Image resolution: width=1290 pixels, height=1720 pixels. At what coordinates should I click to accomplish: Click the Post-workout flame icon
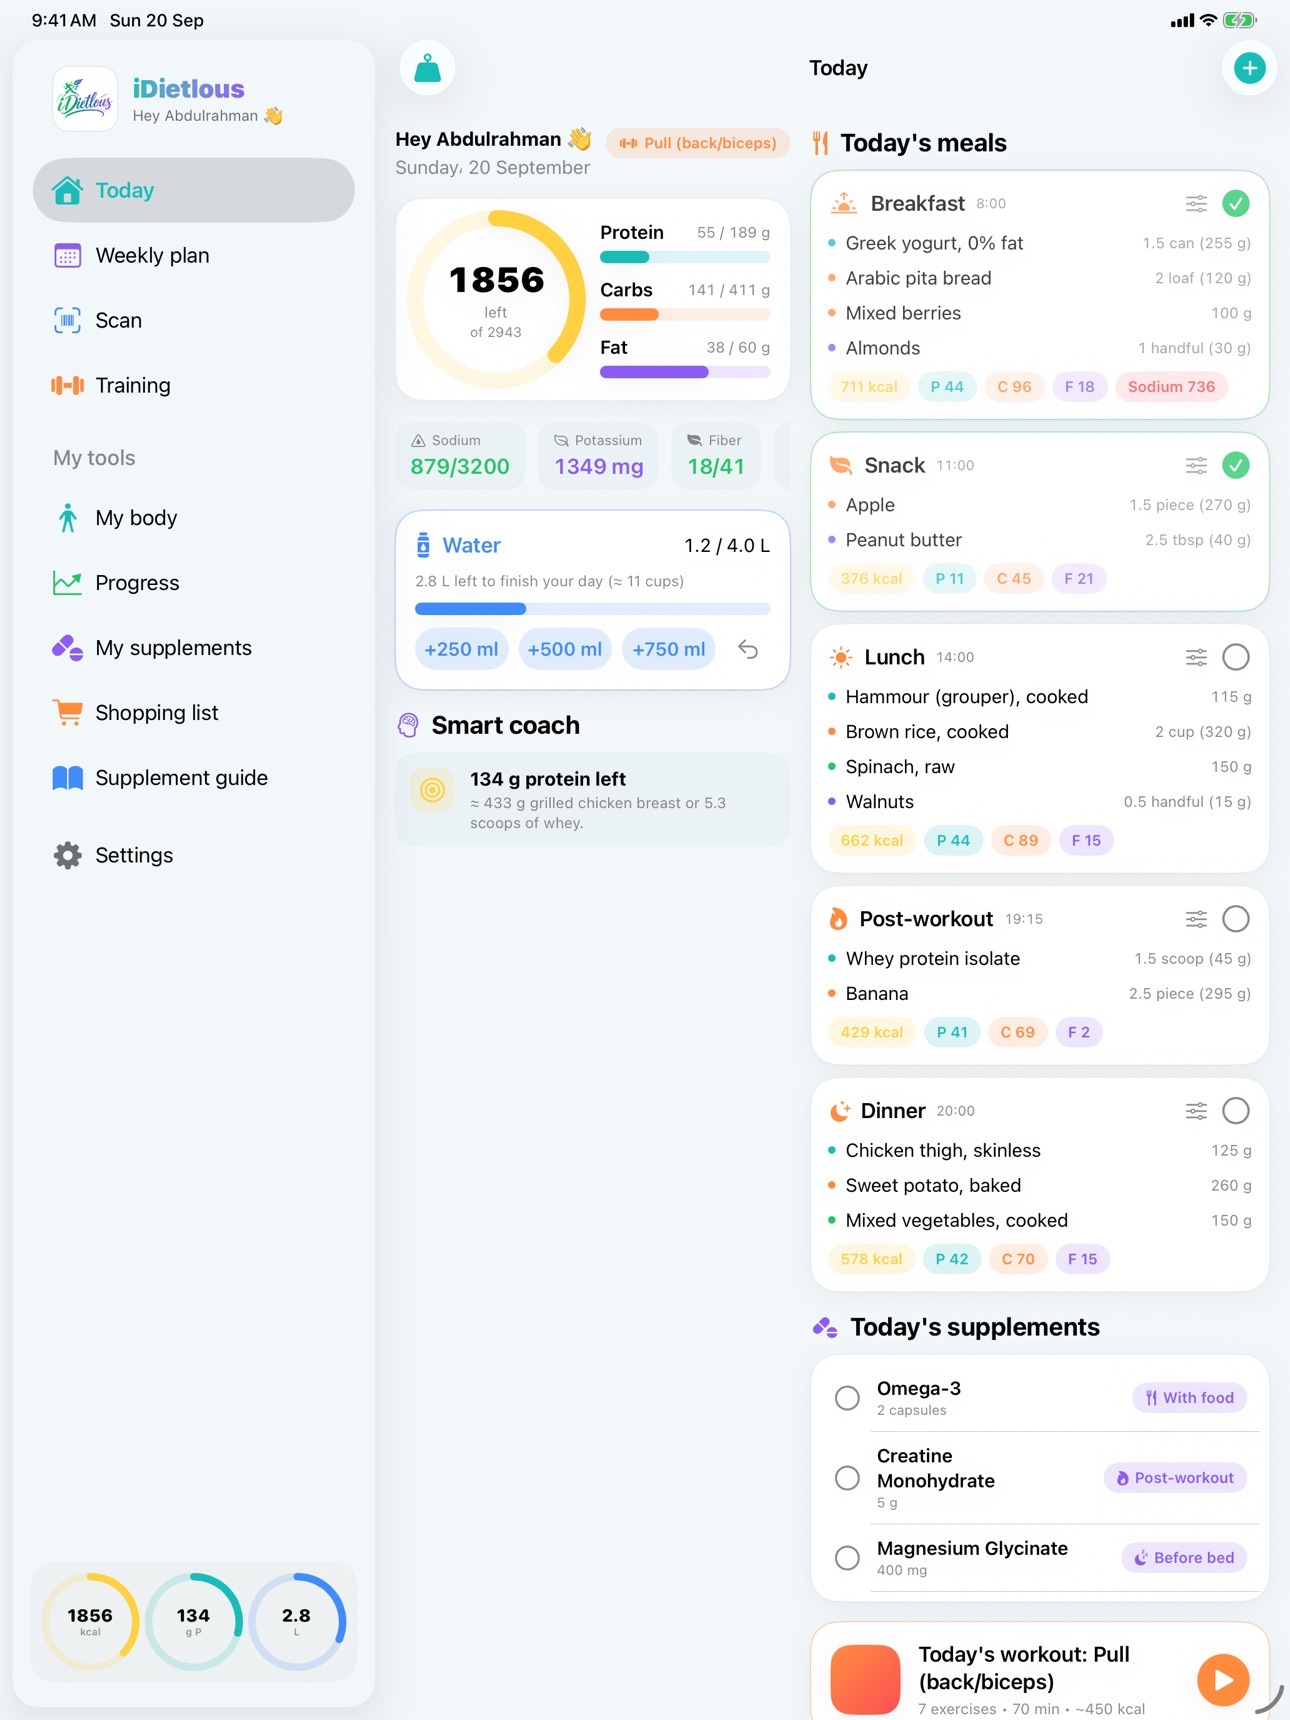pyautogui.click(x=838, y=919)
